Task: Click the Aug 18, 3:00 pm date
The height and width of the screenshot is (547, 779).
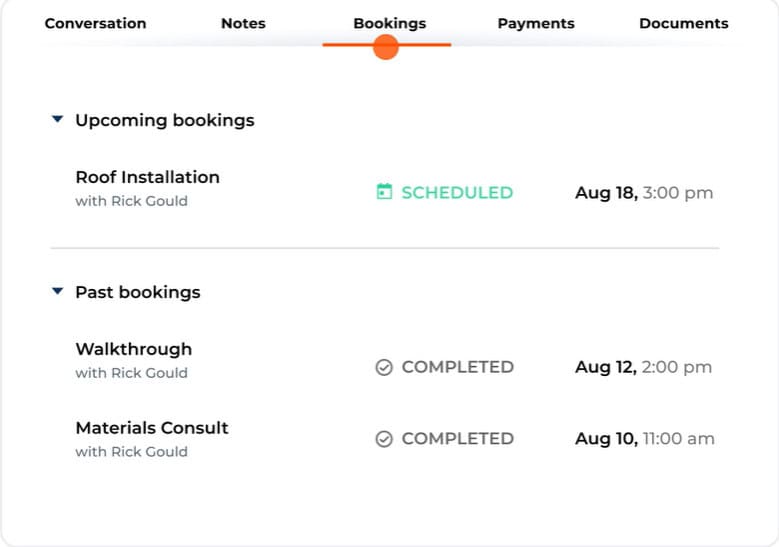Action: 644,192
